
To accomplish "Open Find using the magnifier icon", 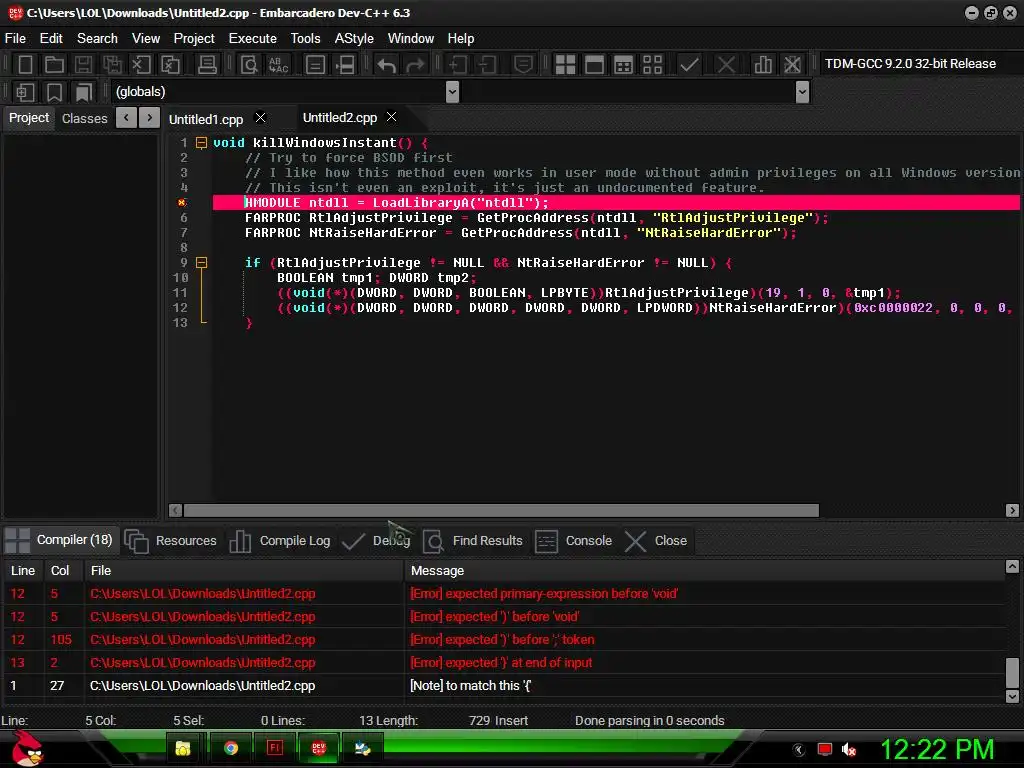I will (249, 64).
